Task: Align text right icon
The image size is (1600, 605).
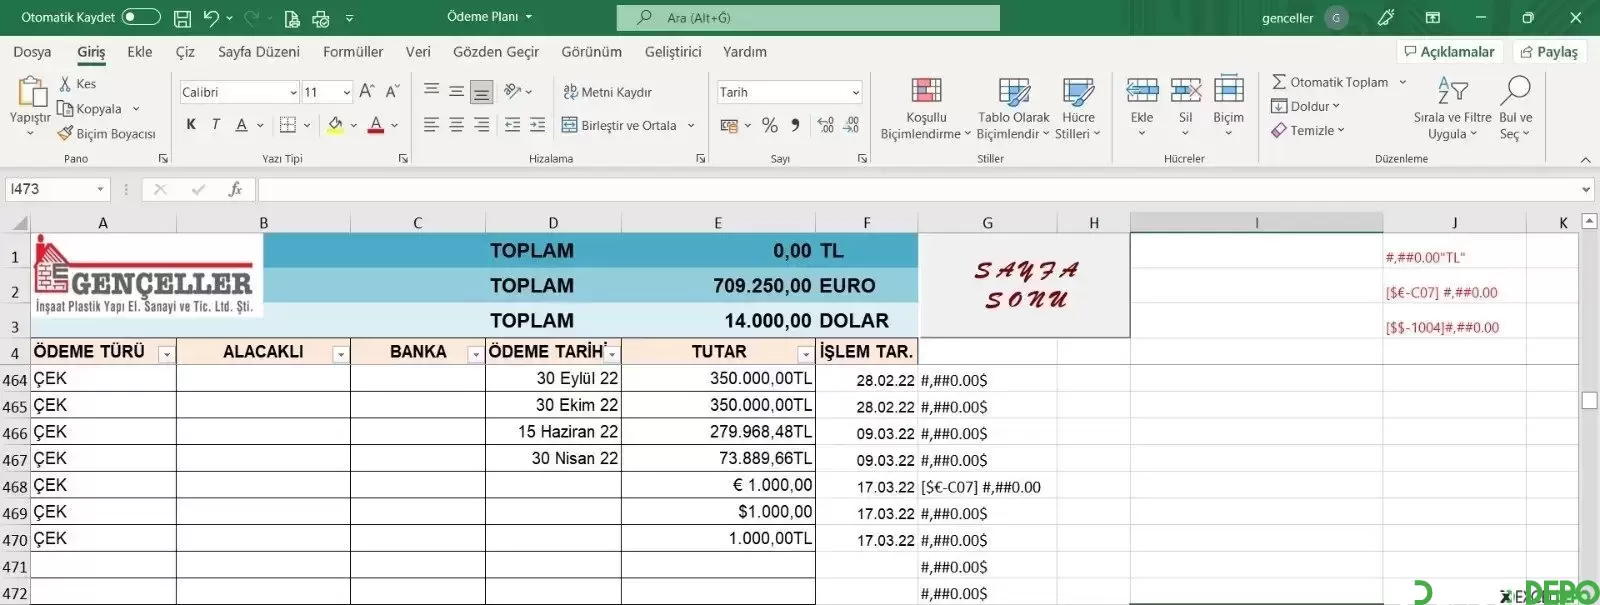Action: (x=481, y=125)
